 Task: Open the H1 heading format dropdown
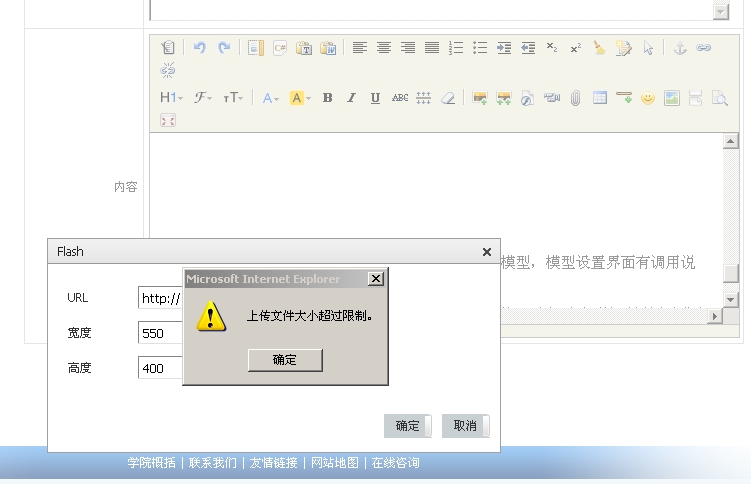[x=171, y=98]
